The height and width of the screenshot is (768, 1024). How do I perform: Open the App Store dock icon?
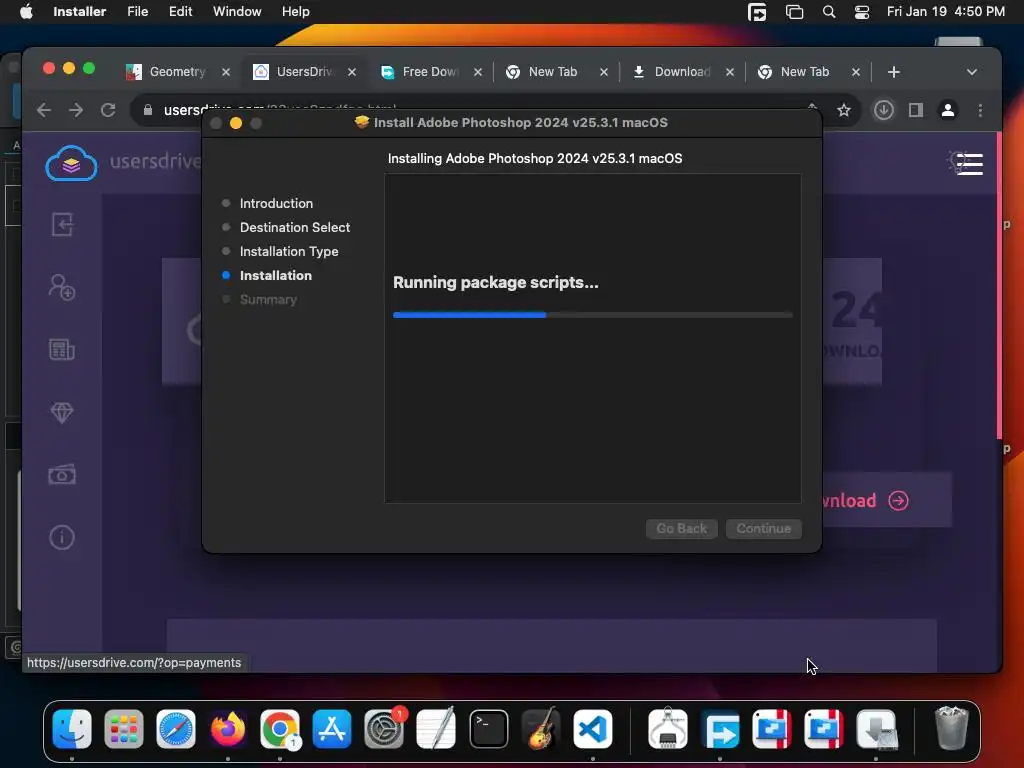click(x=332, y=729)
